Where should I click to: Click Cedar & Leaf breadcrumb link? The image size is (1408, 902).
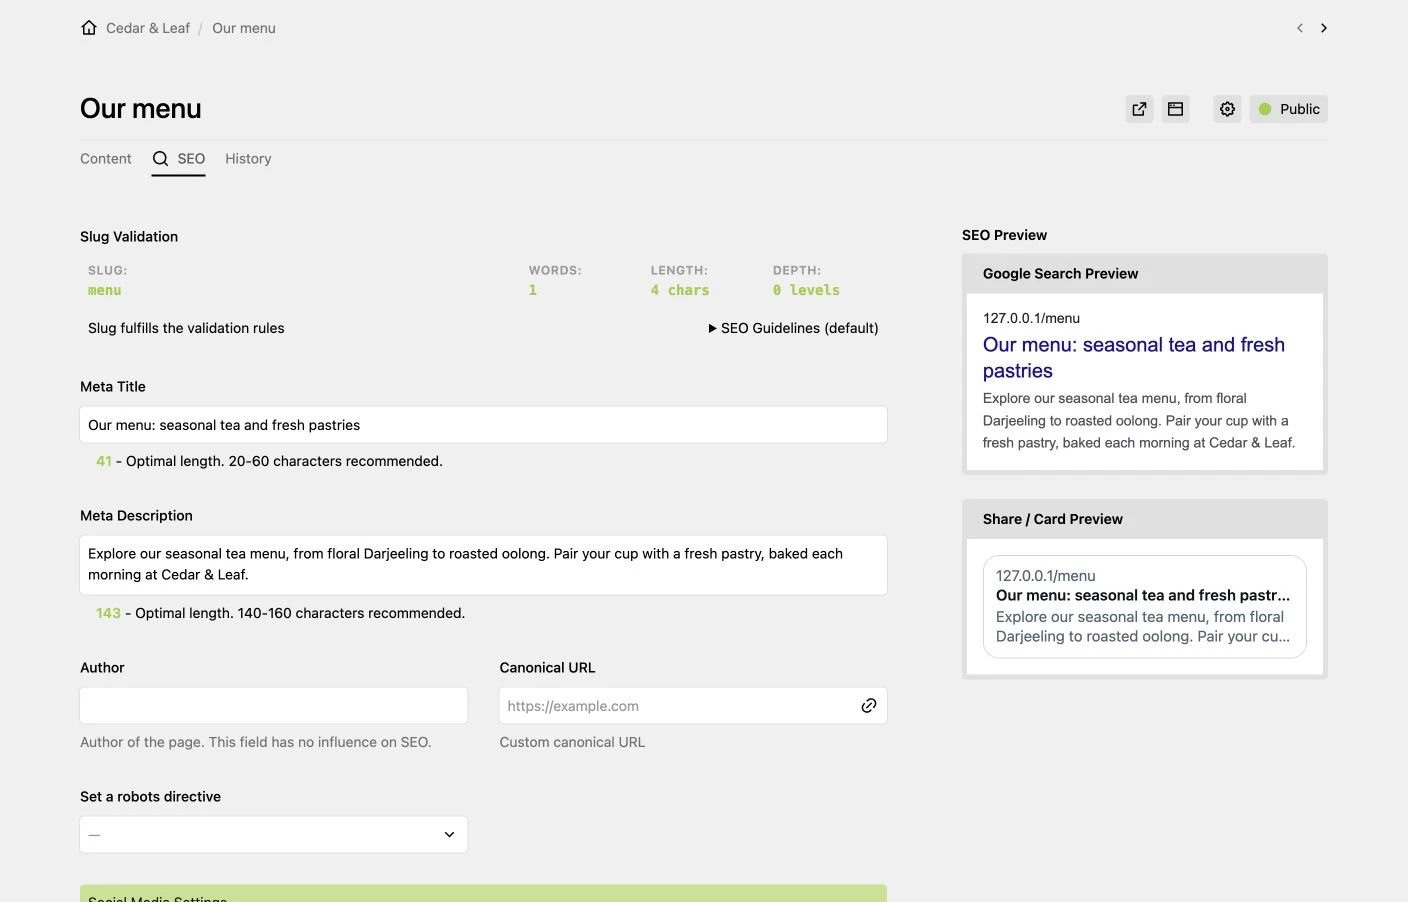(148, 28)
